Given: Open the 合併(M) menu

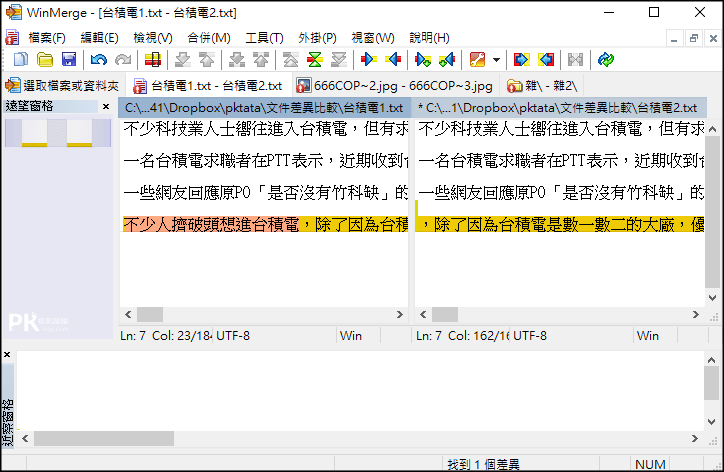Looking at the screenshot, I should [x=209, y=38].
